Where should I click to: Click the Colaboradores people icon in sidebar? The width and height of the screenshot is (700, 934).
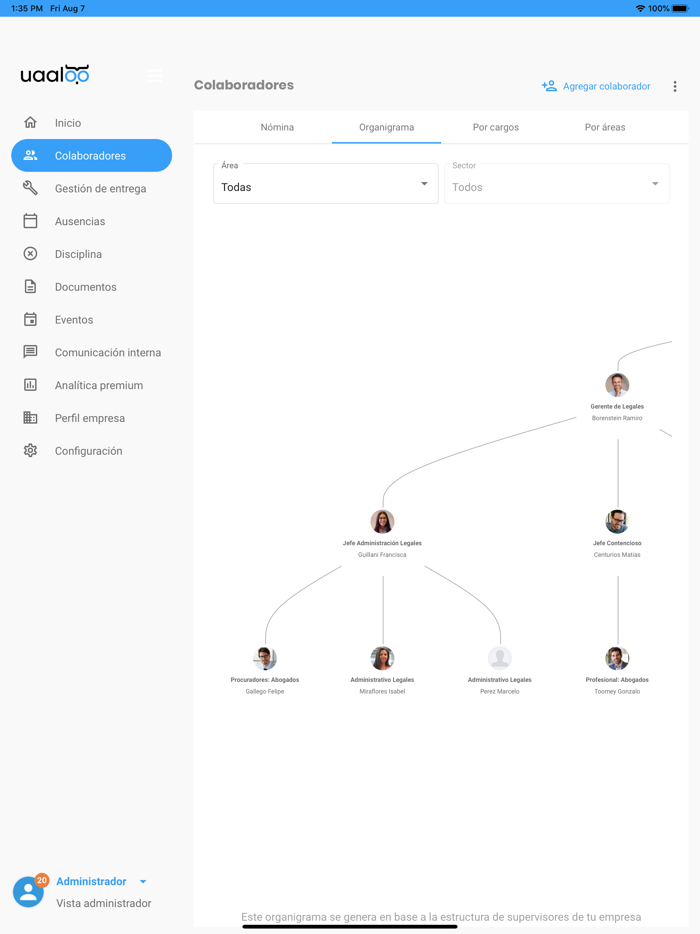(x=30, y=155)
